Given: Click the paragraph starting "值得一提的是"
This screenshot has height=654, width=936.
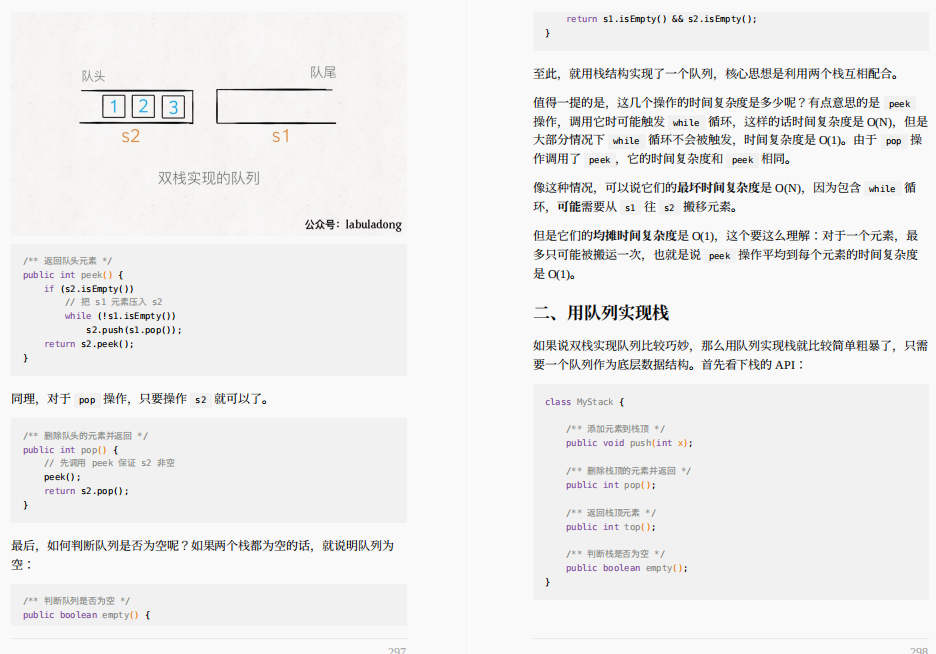Looking at the screenshot, I should click(x=731, y=131).
